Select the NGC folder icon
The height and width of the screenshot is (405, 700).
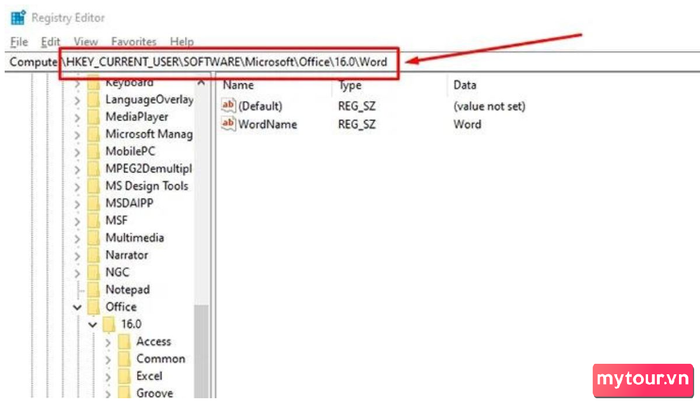click(x=94, y=272)
